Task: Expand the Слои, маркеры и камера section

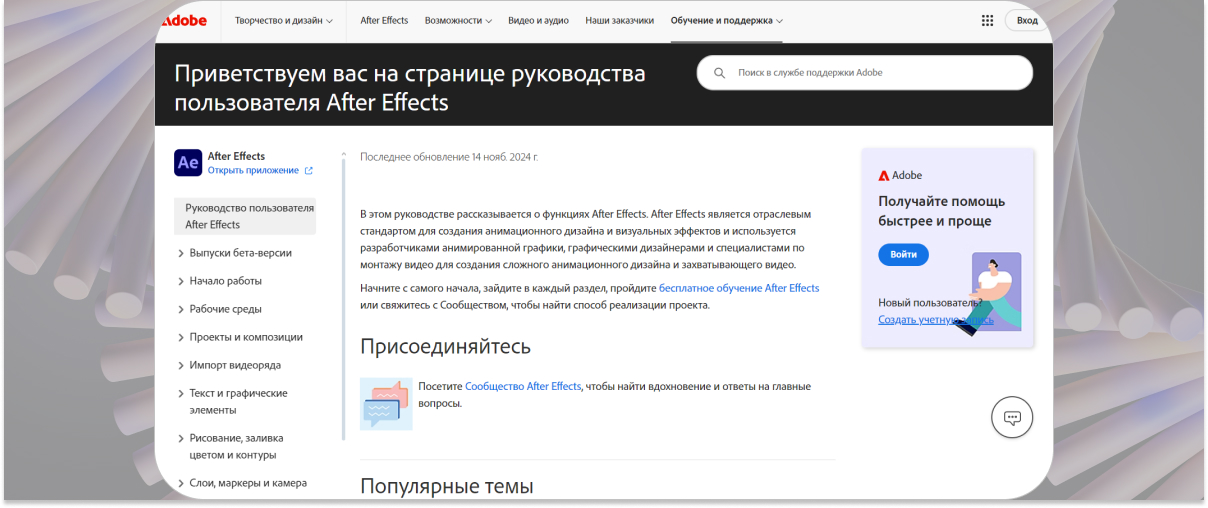Action: click(x=241, y=483)
